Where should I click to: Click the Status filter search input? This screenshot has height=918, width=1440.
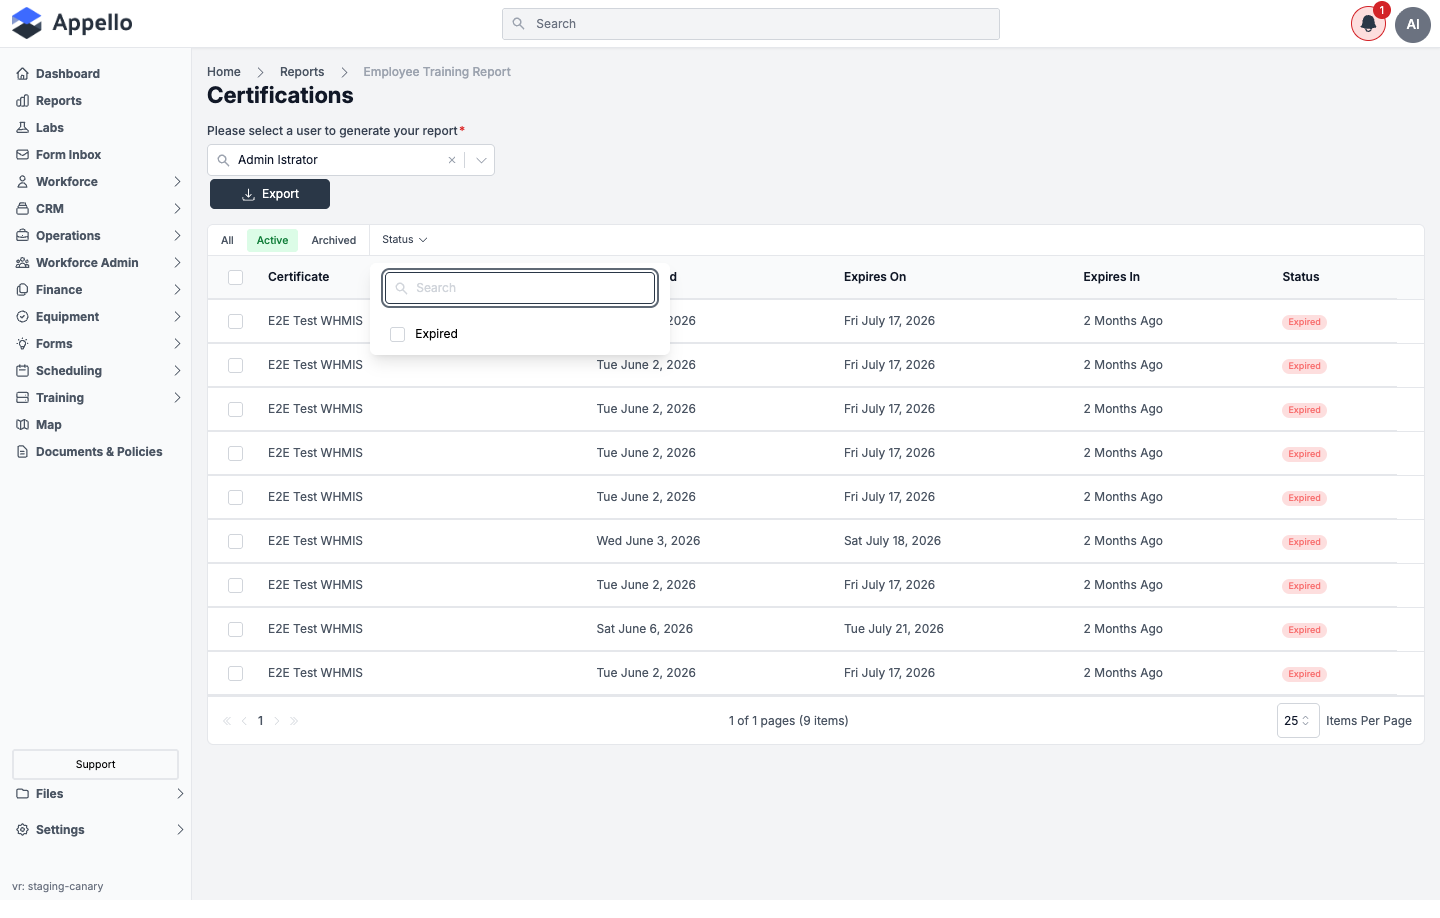coord(520,288)
